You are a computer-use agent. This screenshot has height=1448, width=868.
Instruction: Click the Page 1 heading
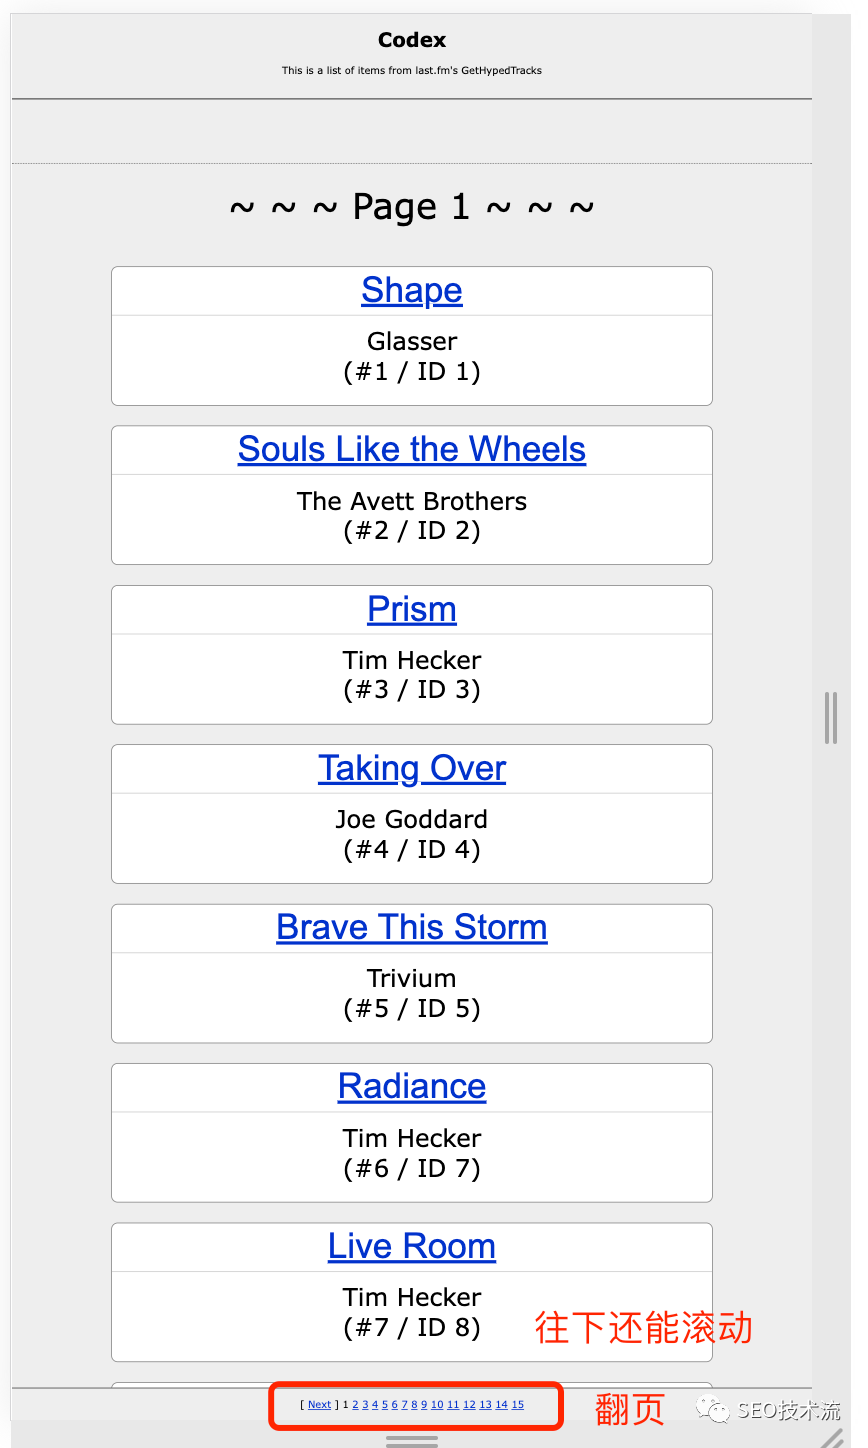pyautogui.click(x=411, y=207)
